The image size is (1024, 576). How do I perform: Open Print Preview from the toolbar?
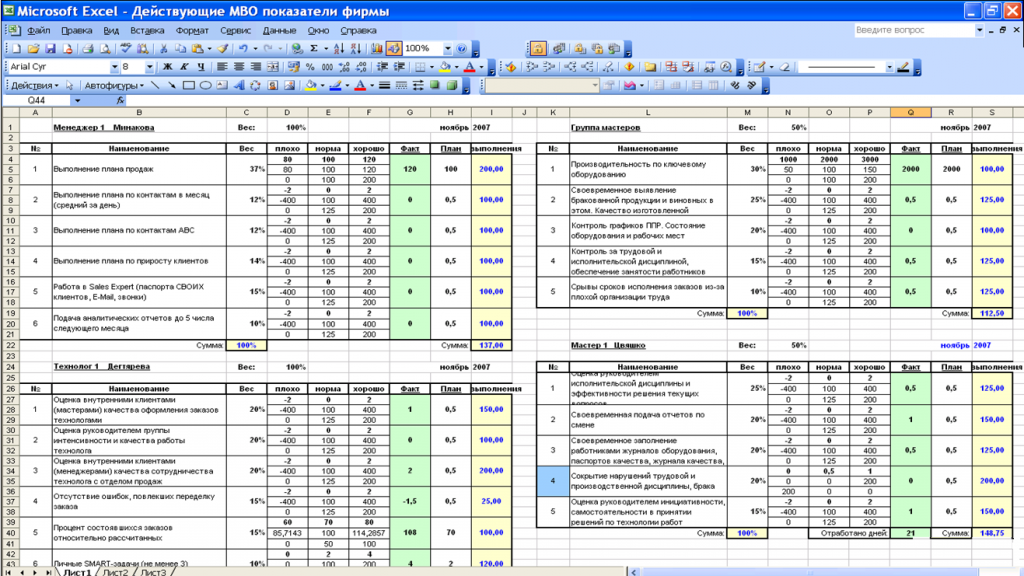[x=104, y=49]
